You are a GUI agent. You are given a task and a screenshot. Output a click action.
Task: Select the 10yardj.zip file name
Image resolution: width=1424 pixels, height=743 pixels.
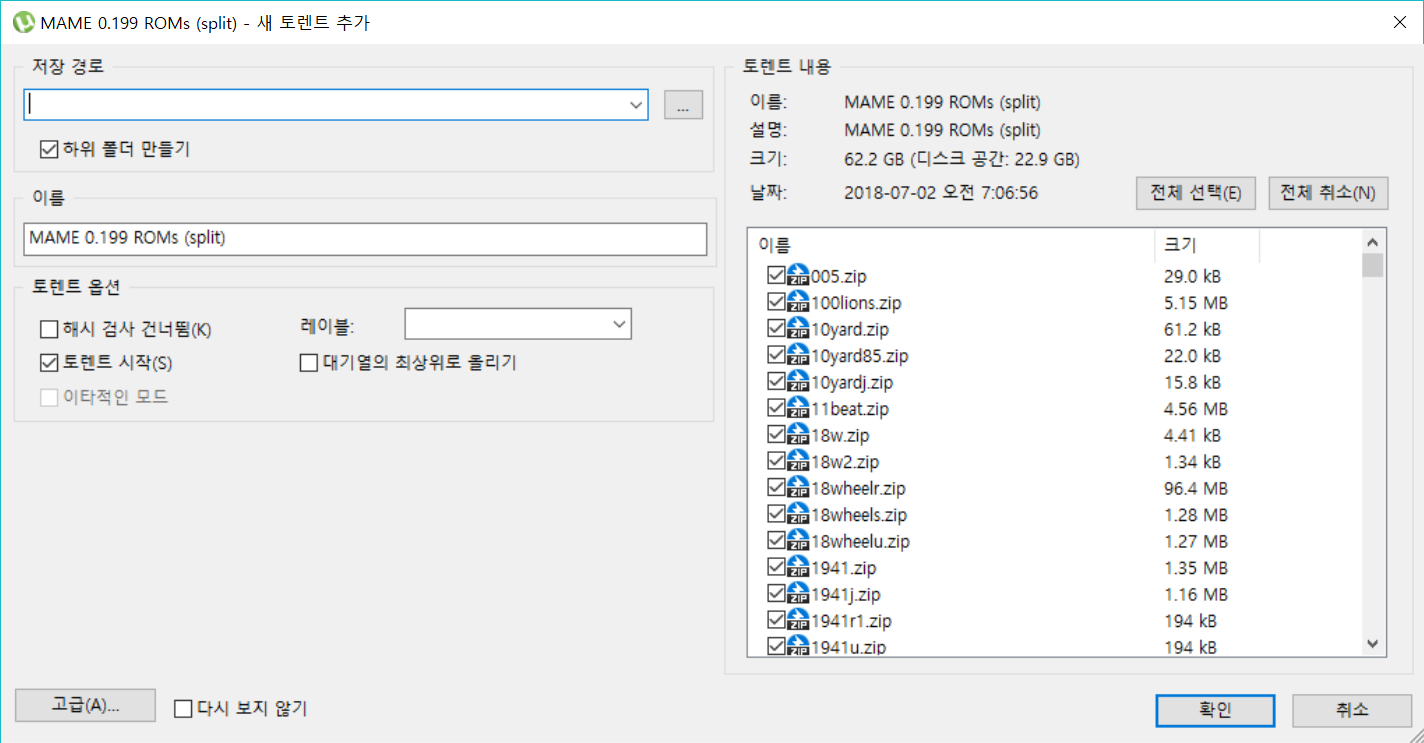(852, 383)
